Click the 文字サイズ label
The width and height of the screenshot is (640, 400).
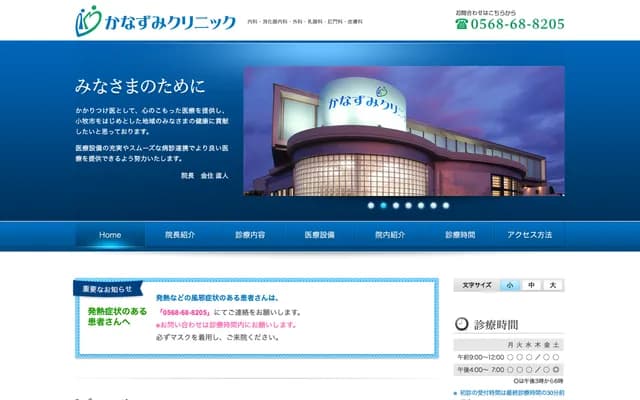476,285
